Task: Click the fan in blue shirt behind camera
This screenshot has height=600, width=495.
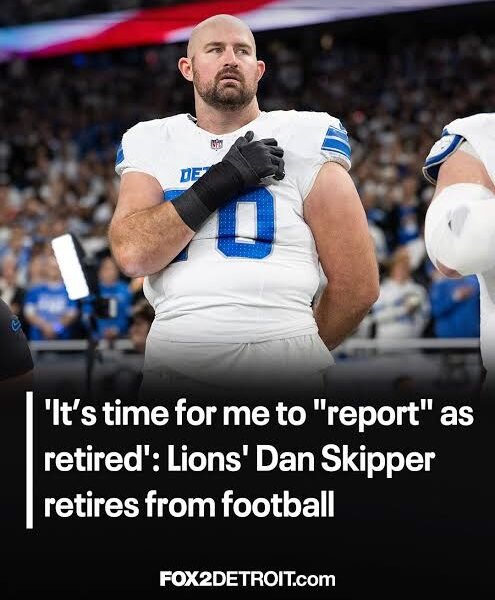Action: click(50, 310)
